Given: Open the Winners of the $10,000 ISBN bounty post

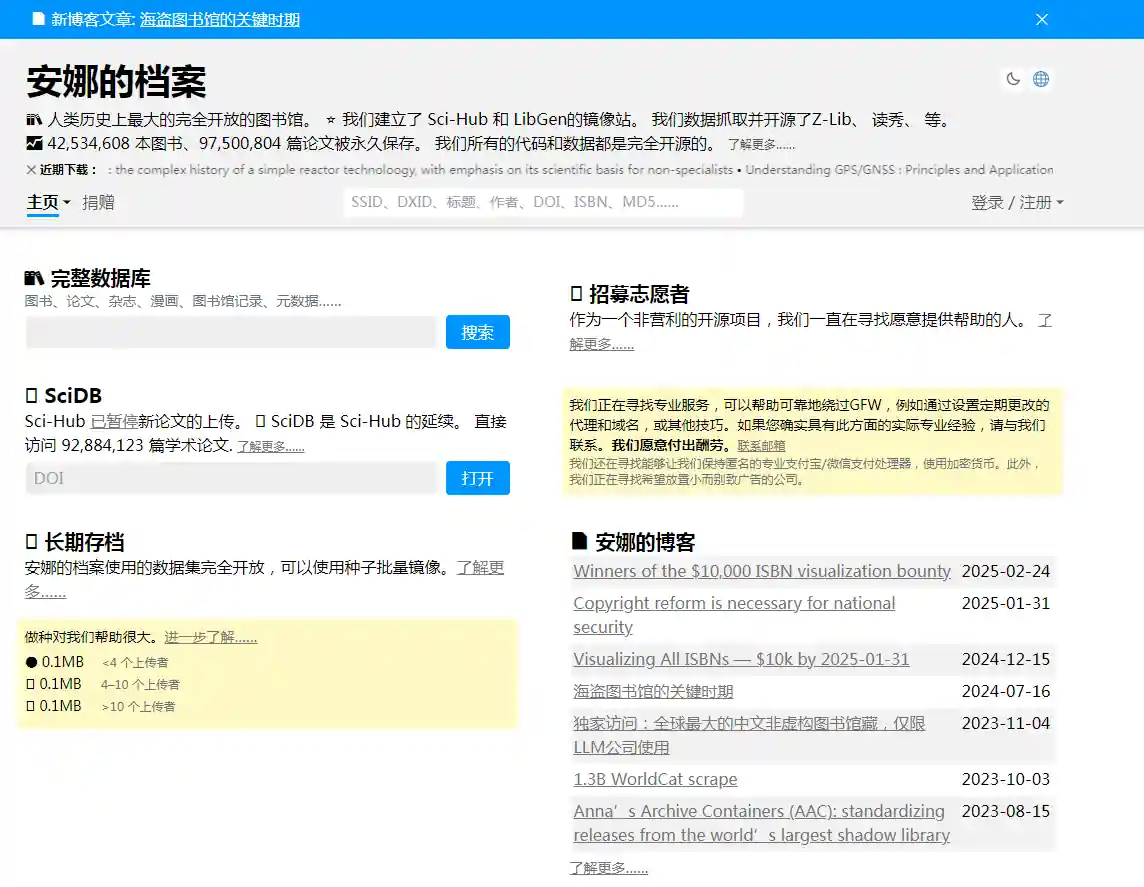Looking at the screenshot, I should tap(761, 572).
